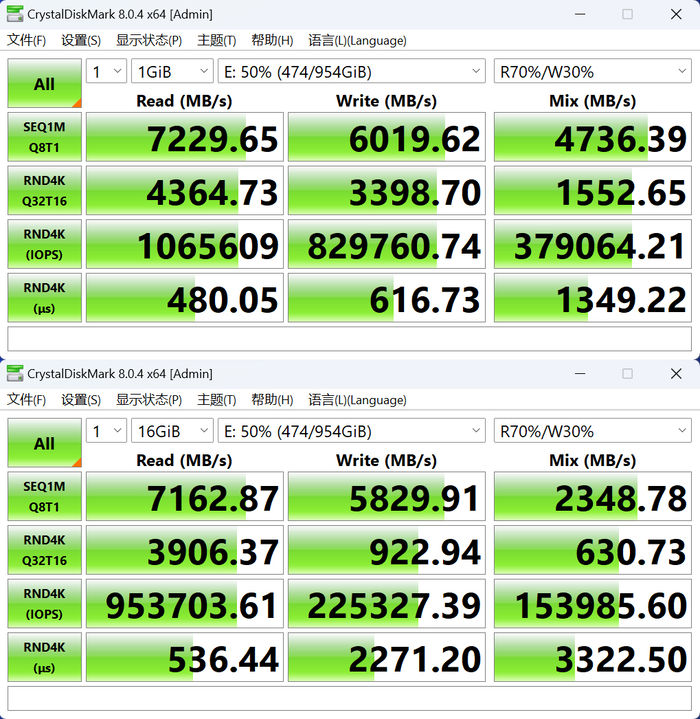Open 帮助(H) menu in top window
Viewport: 700px width, 719px height.
click(272, 40)
